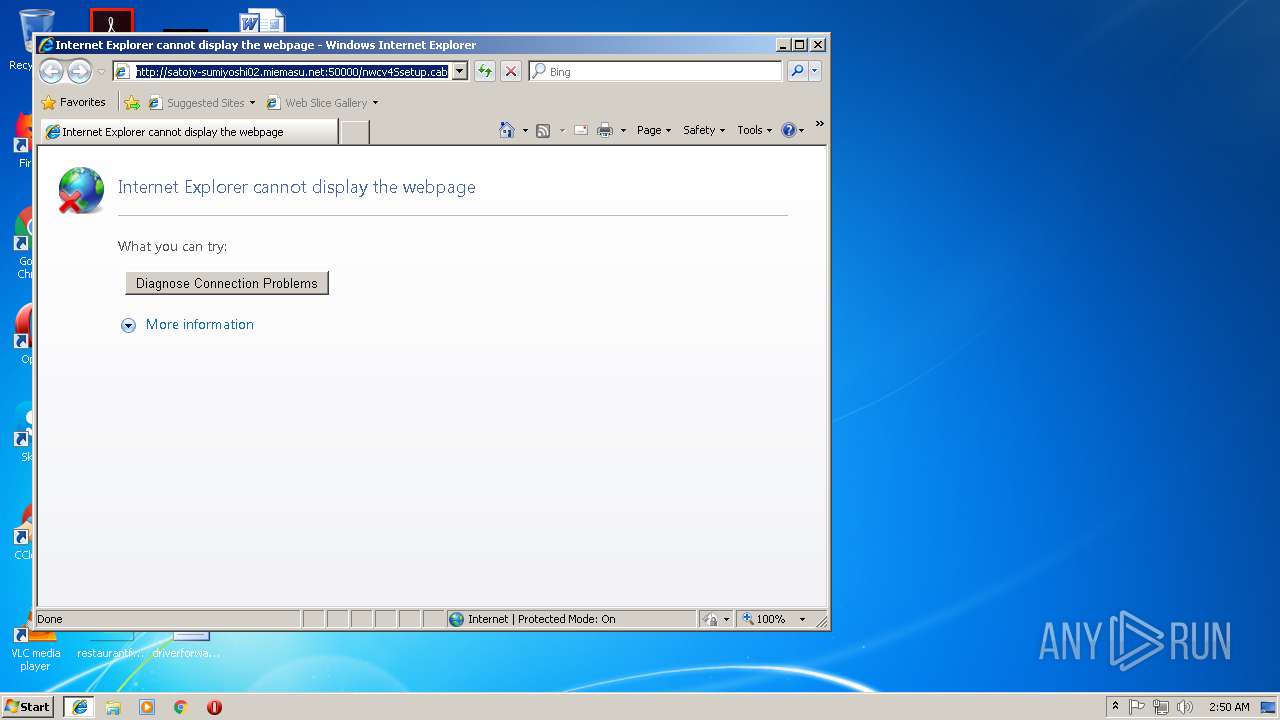
Task: Open the Help question mark menu
Action: tap(793, 130)
